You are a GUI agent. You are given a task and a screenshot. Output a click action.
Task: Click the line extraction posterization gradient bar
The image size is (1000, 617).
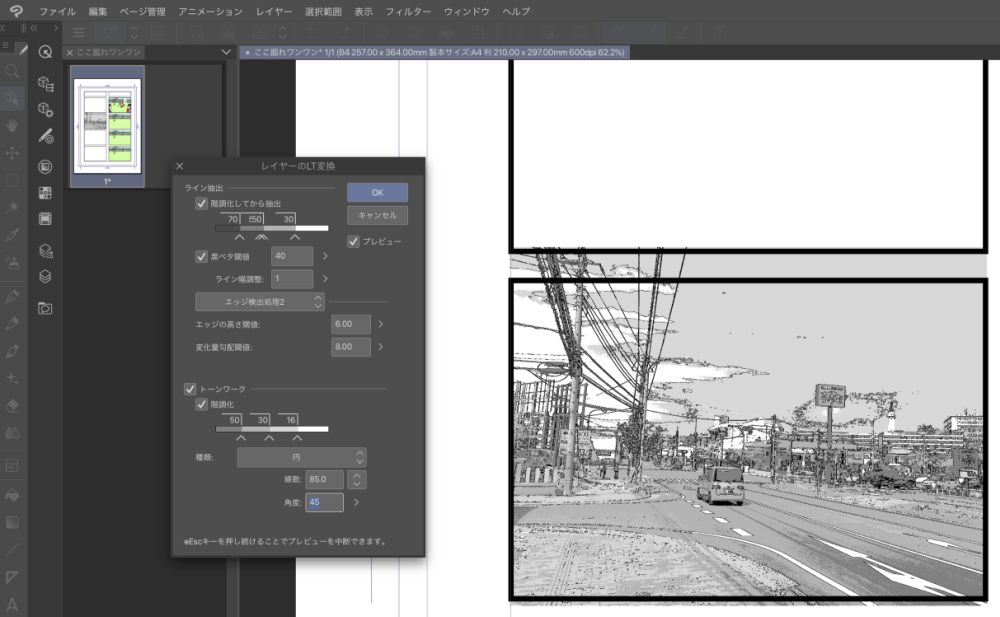click(271, 229)
